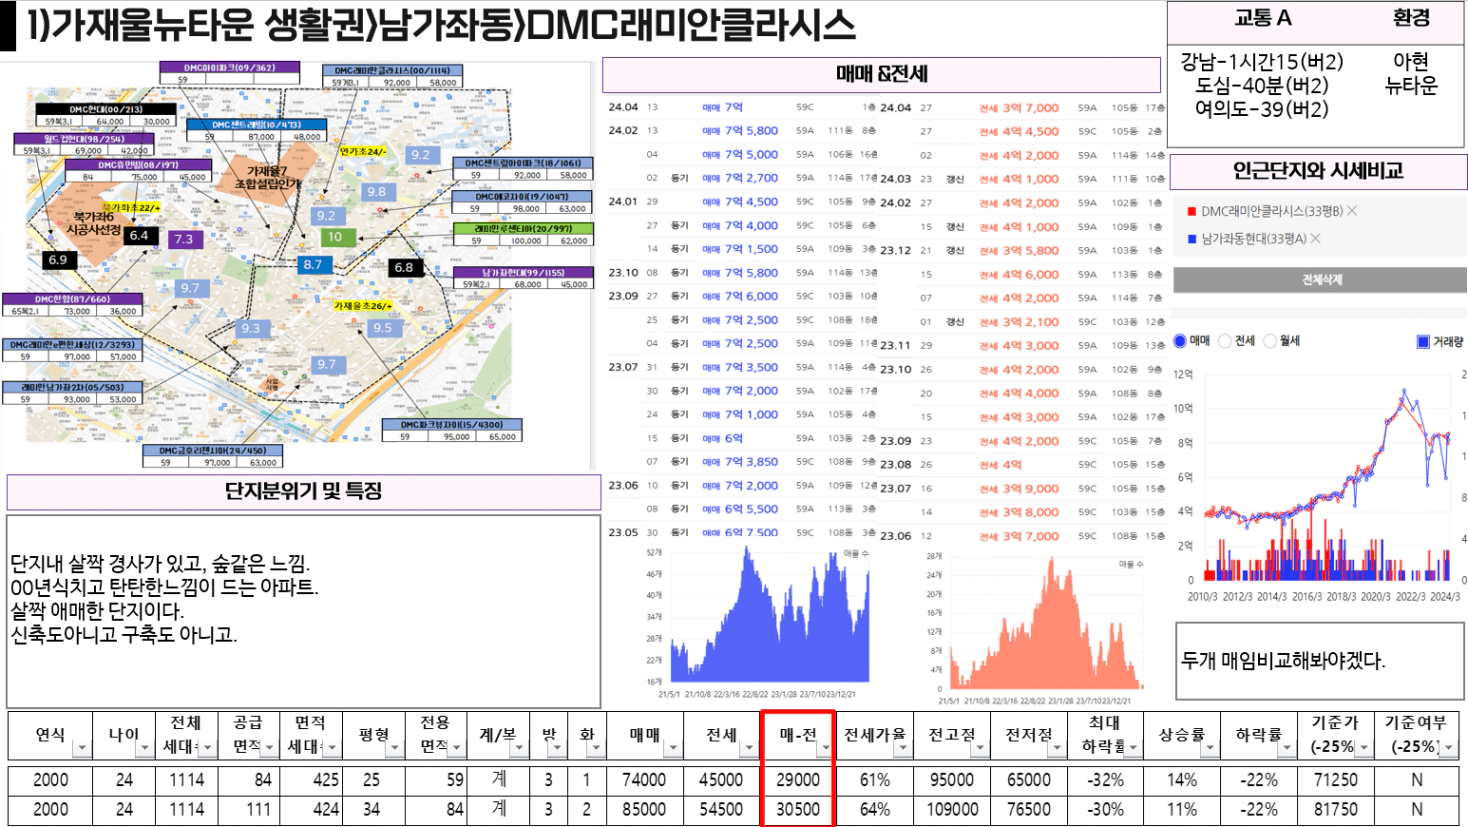
Task: Select the 월세 radio button
Action: pyautogui.click(x=1270, y=341)
